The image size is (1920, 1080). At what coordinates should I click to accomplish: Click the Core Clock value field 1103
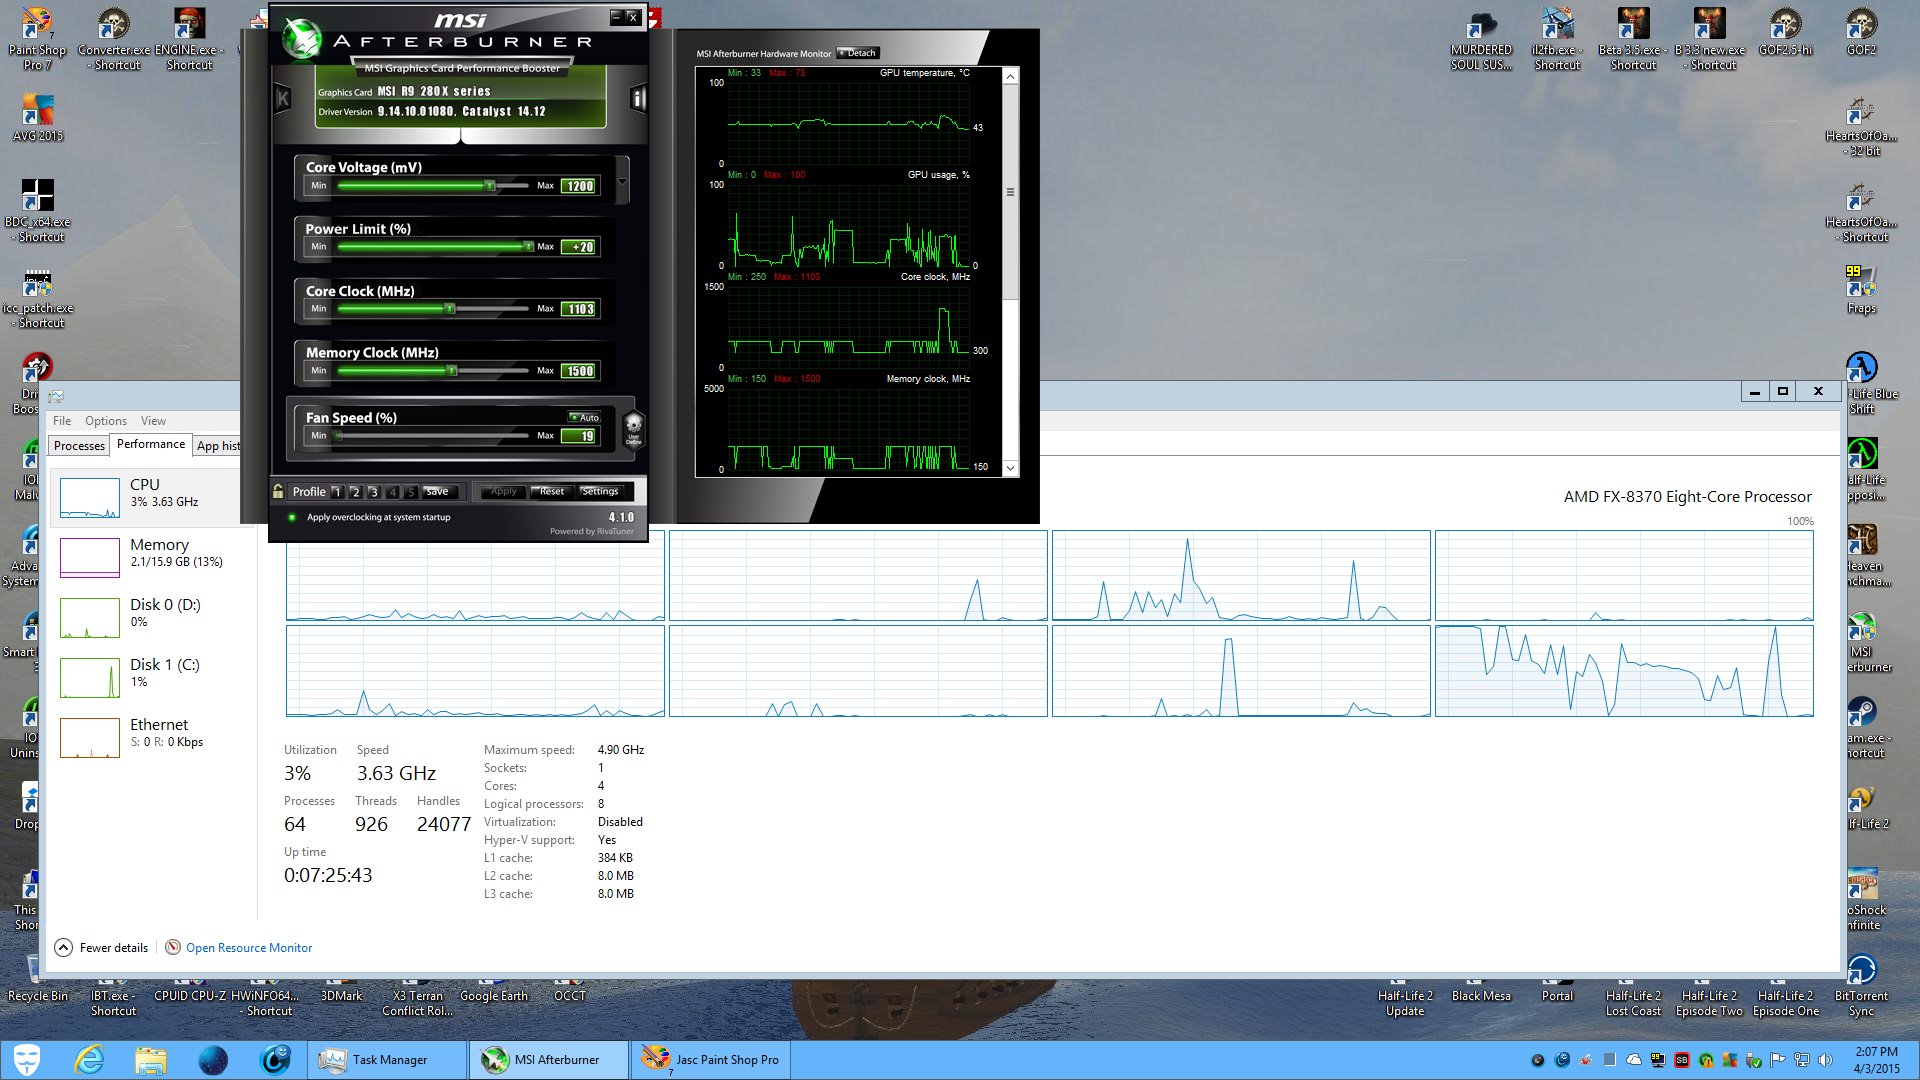coord(580,309)
